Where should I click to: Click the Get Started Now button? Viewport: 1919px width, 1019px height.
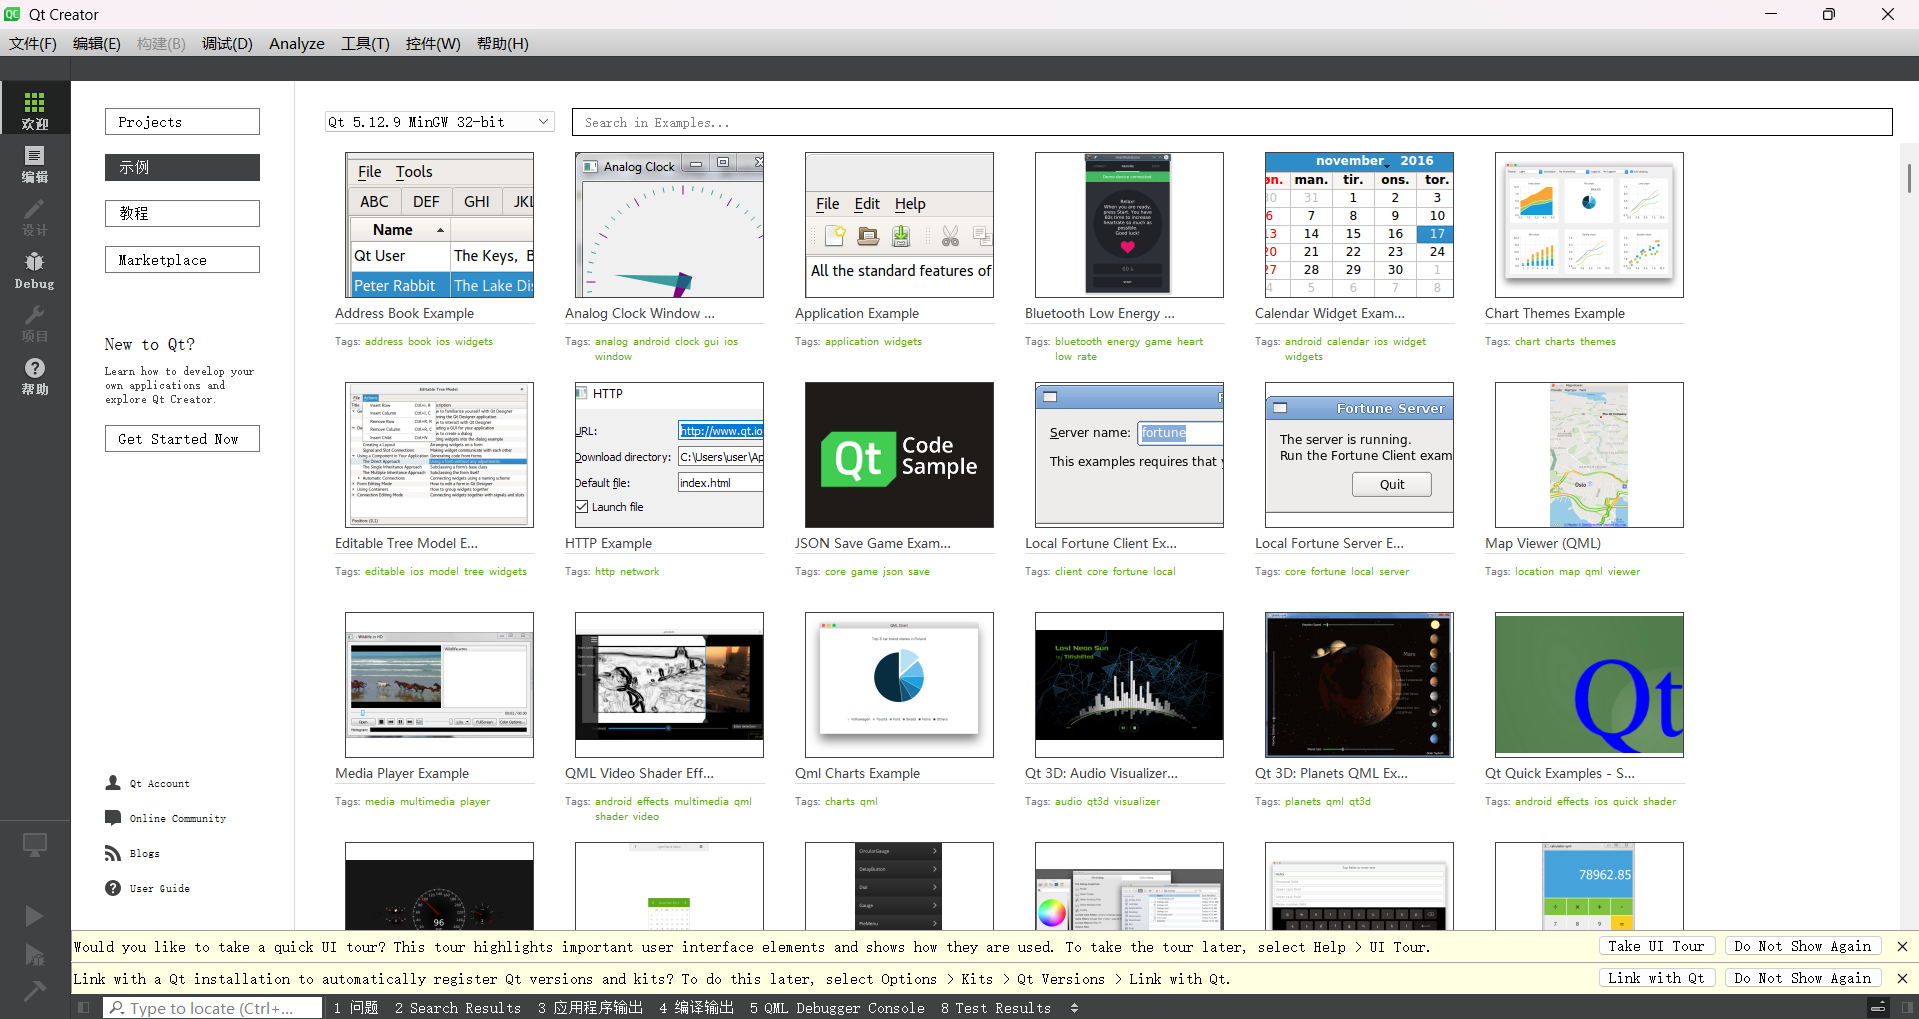(x=182, y=438)
